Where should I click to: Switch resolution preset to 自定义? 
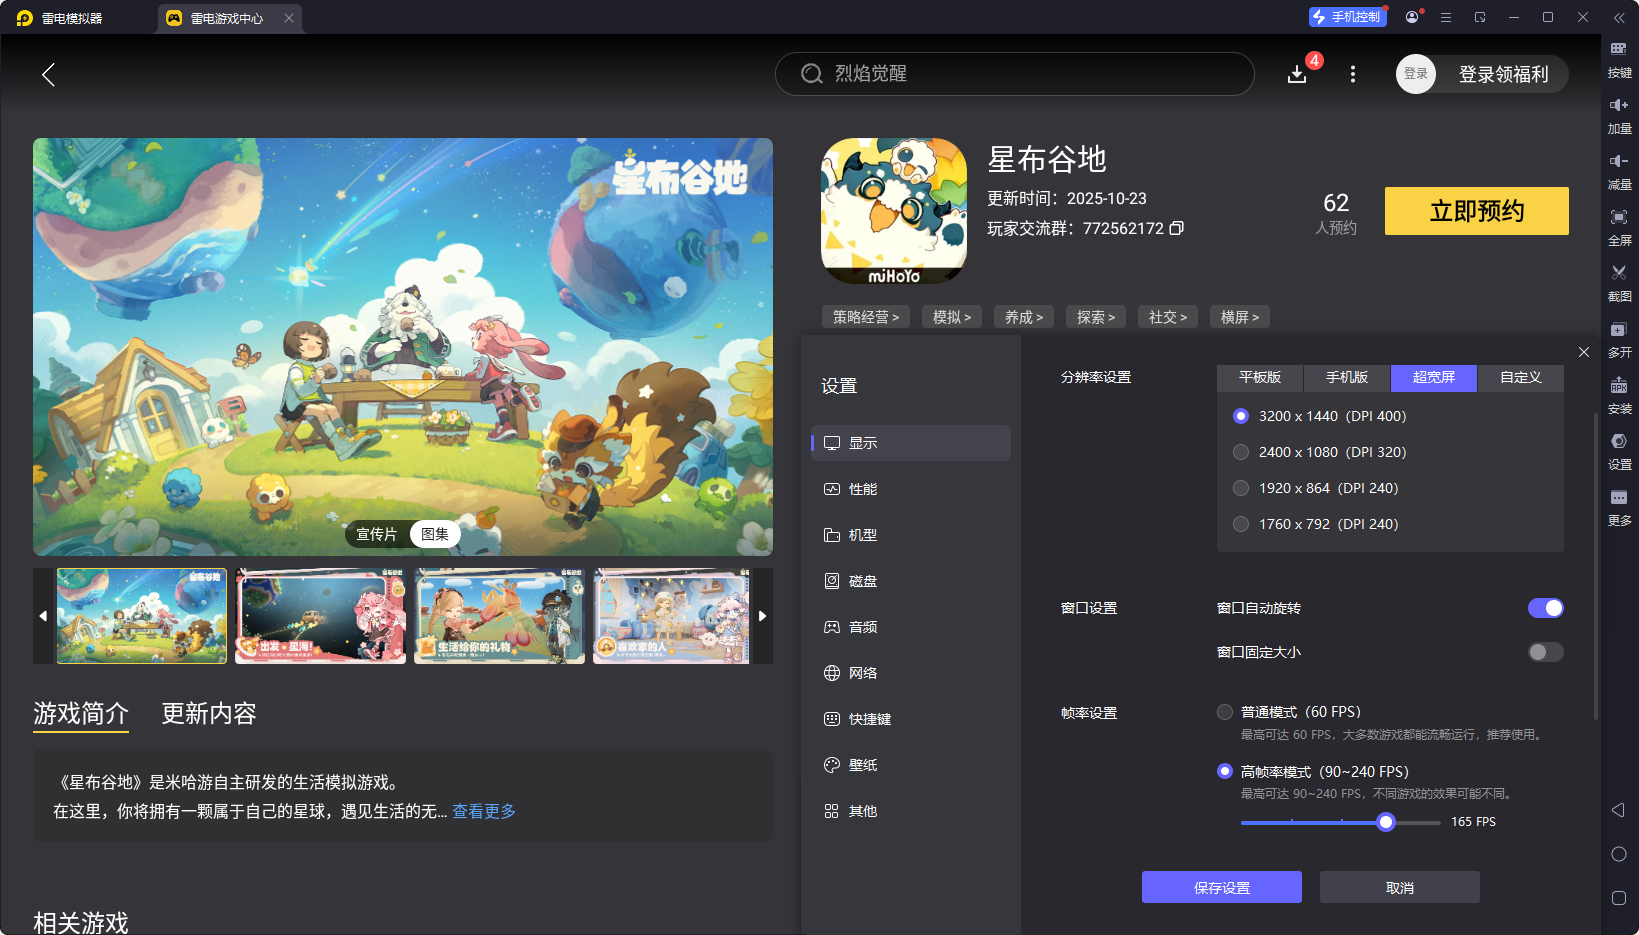[x=1519, y=378]
